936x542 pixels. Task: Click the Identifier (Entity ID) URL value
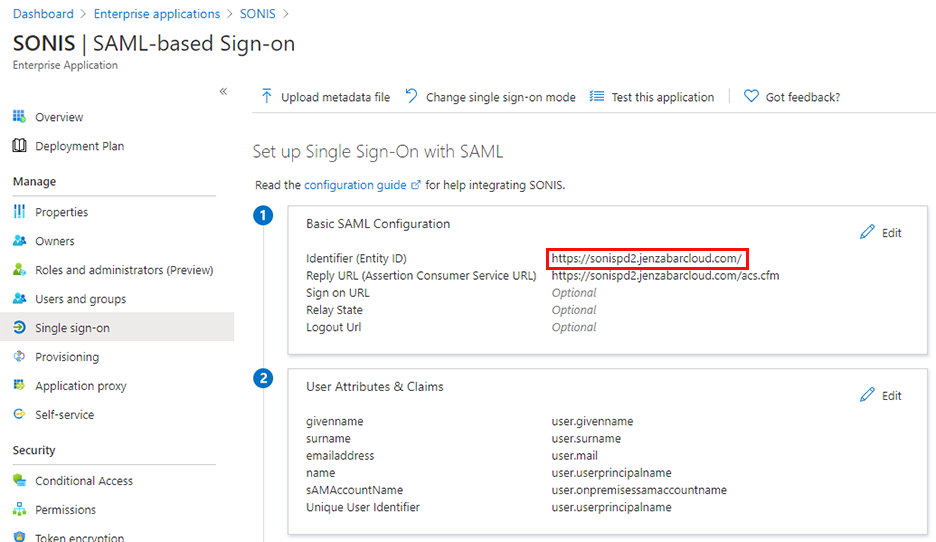click(646, 259)
